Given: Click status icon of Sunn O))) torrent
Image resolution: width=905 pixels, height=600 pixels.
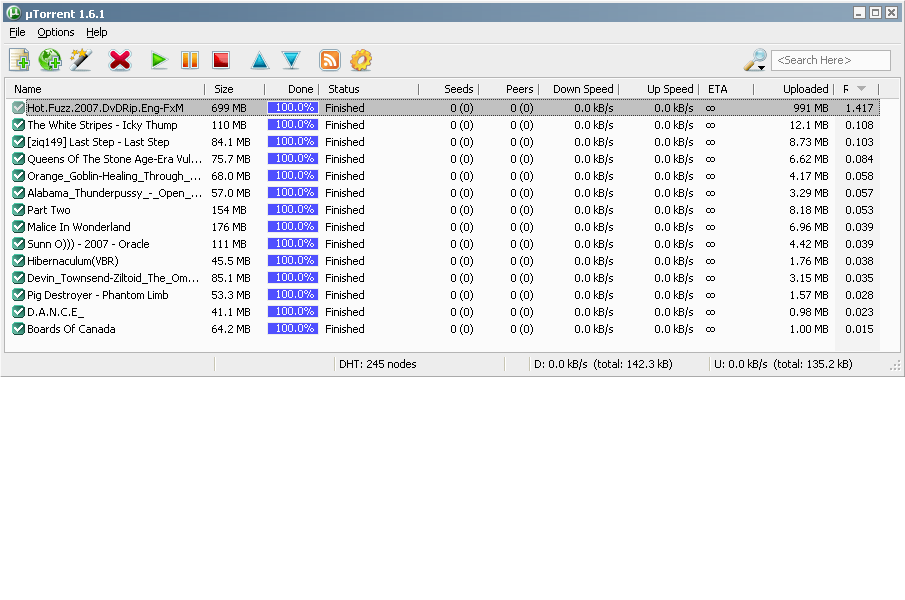Looking at the screenshot, I should pos(18,244).
